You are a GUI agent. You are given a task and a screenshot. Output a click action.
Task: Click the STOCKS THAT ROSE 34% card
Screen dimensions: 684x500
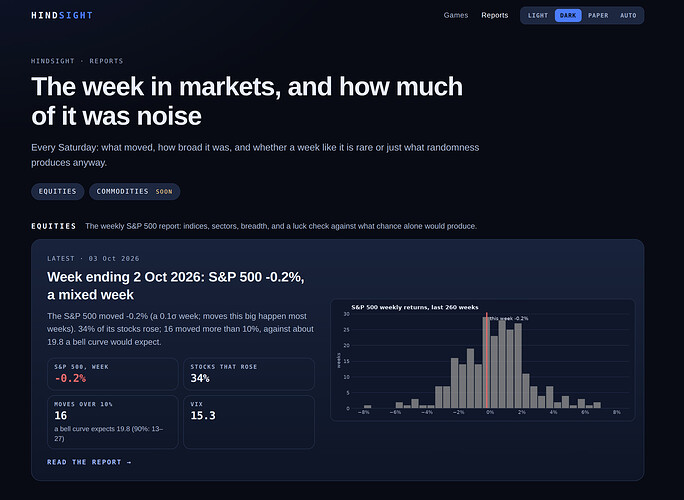pyautogui.click(x=249, y=374)
